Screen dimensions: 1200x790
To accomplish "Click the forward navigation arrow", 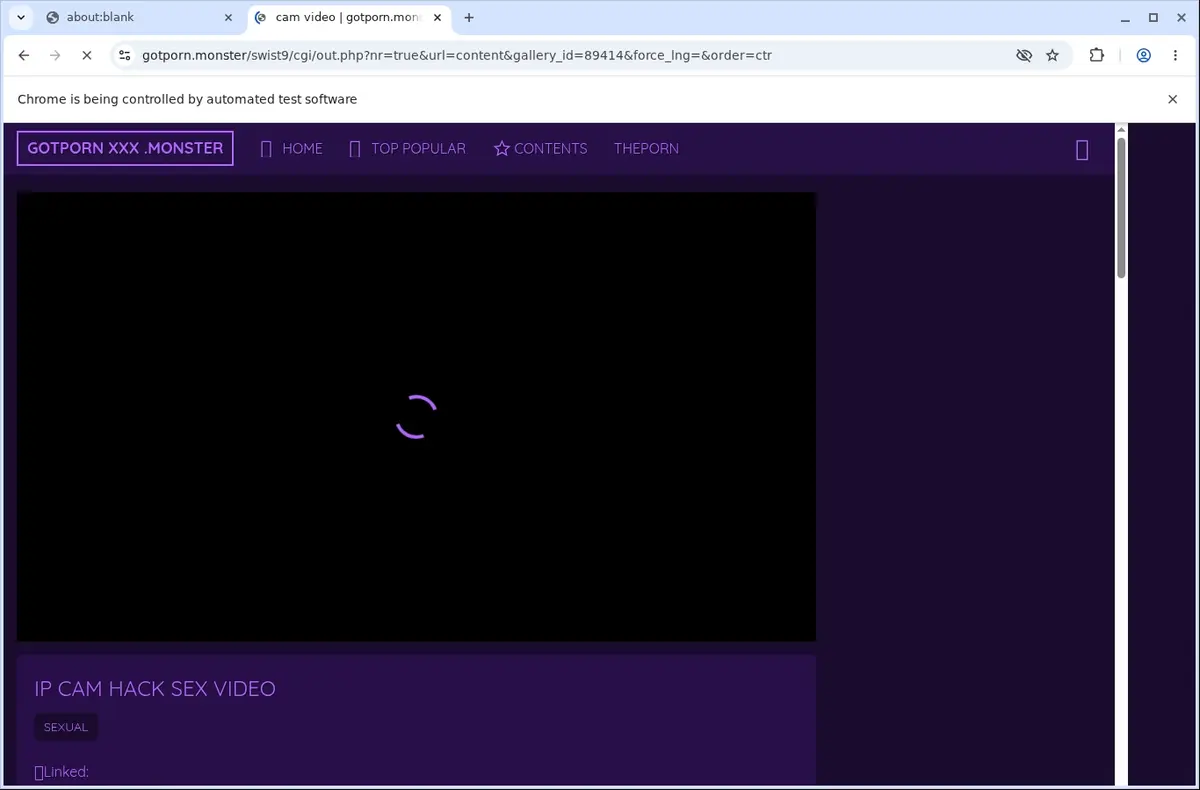I will pyautogui.click(x=55, y=56).
